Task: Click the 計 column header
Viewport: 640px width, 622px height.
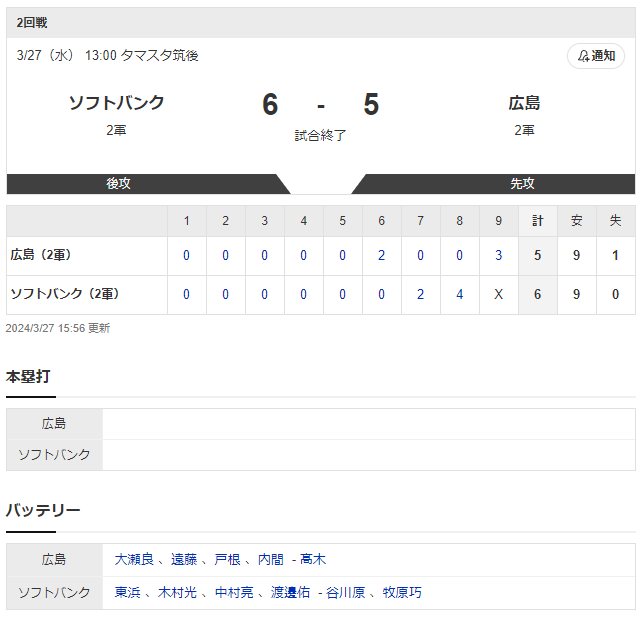Action: (x=538, y=221)
